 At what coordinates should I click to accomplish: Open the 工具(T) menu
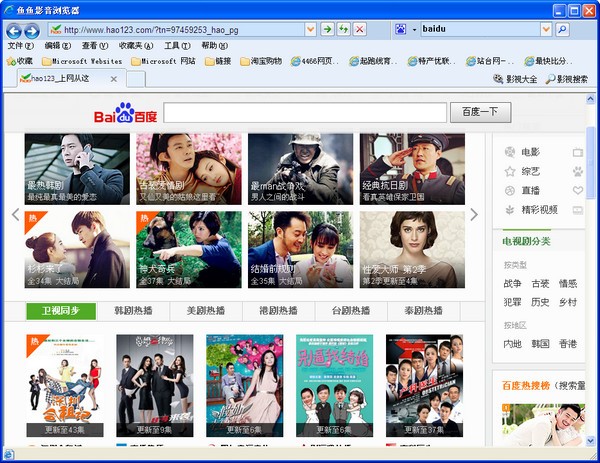(x=177, y=46)
